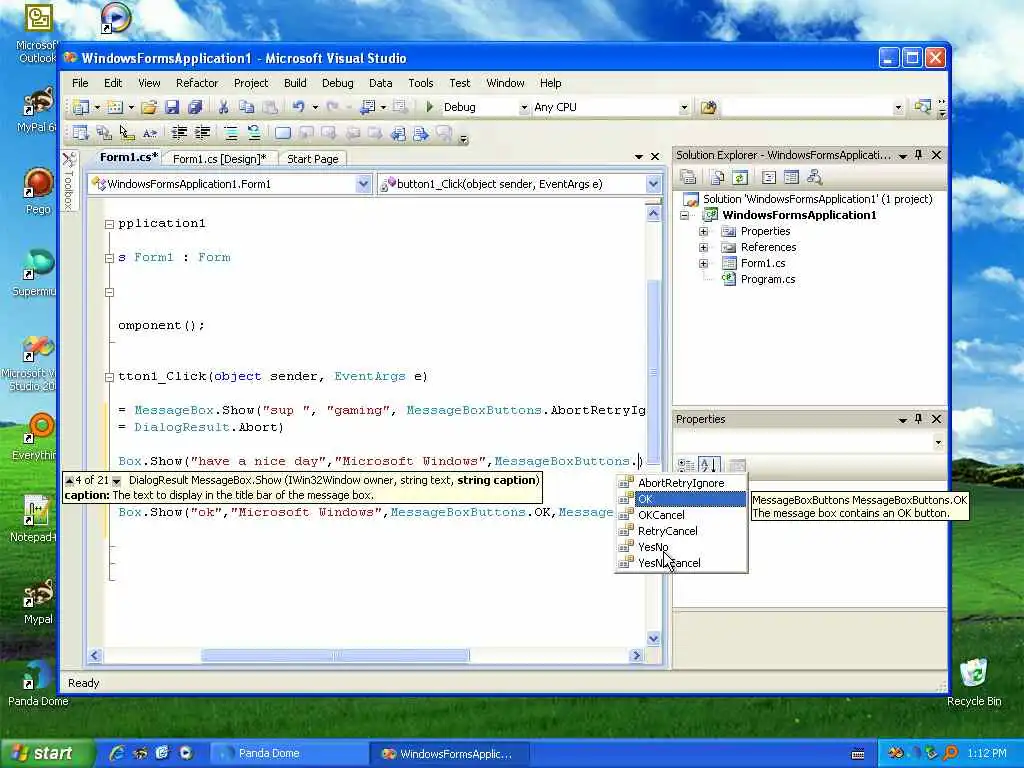Collapse the button1_Click method outline region

click(110, 377)
